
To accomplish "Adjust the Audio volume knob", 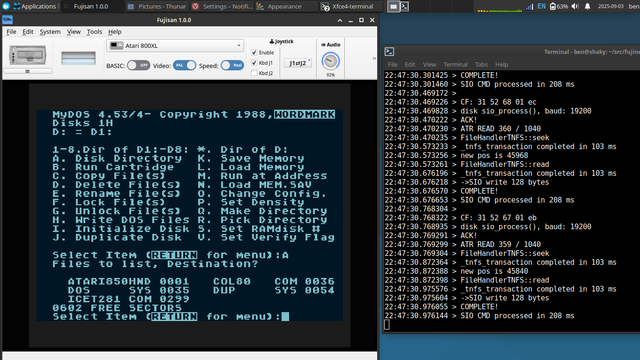I will pyautogui.click(x=330, y=61).
